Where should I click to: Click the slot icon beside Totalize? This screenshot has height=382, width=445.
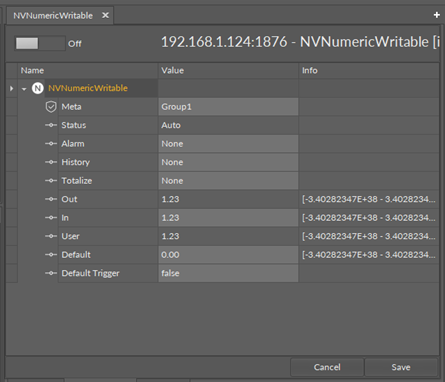click(51, 181)
